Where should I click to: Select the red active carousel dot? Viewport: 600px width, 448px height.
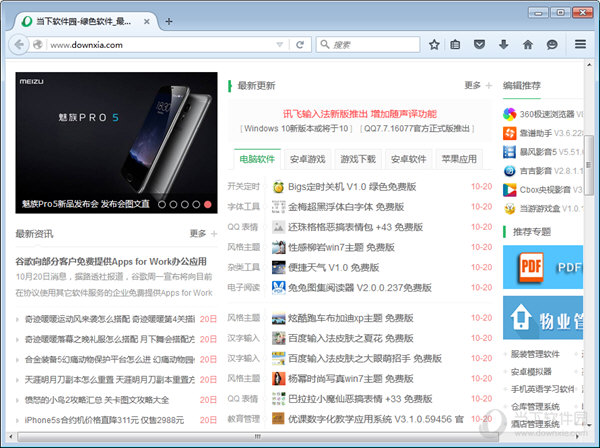click(x=208, y=204)
